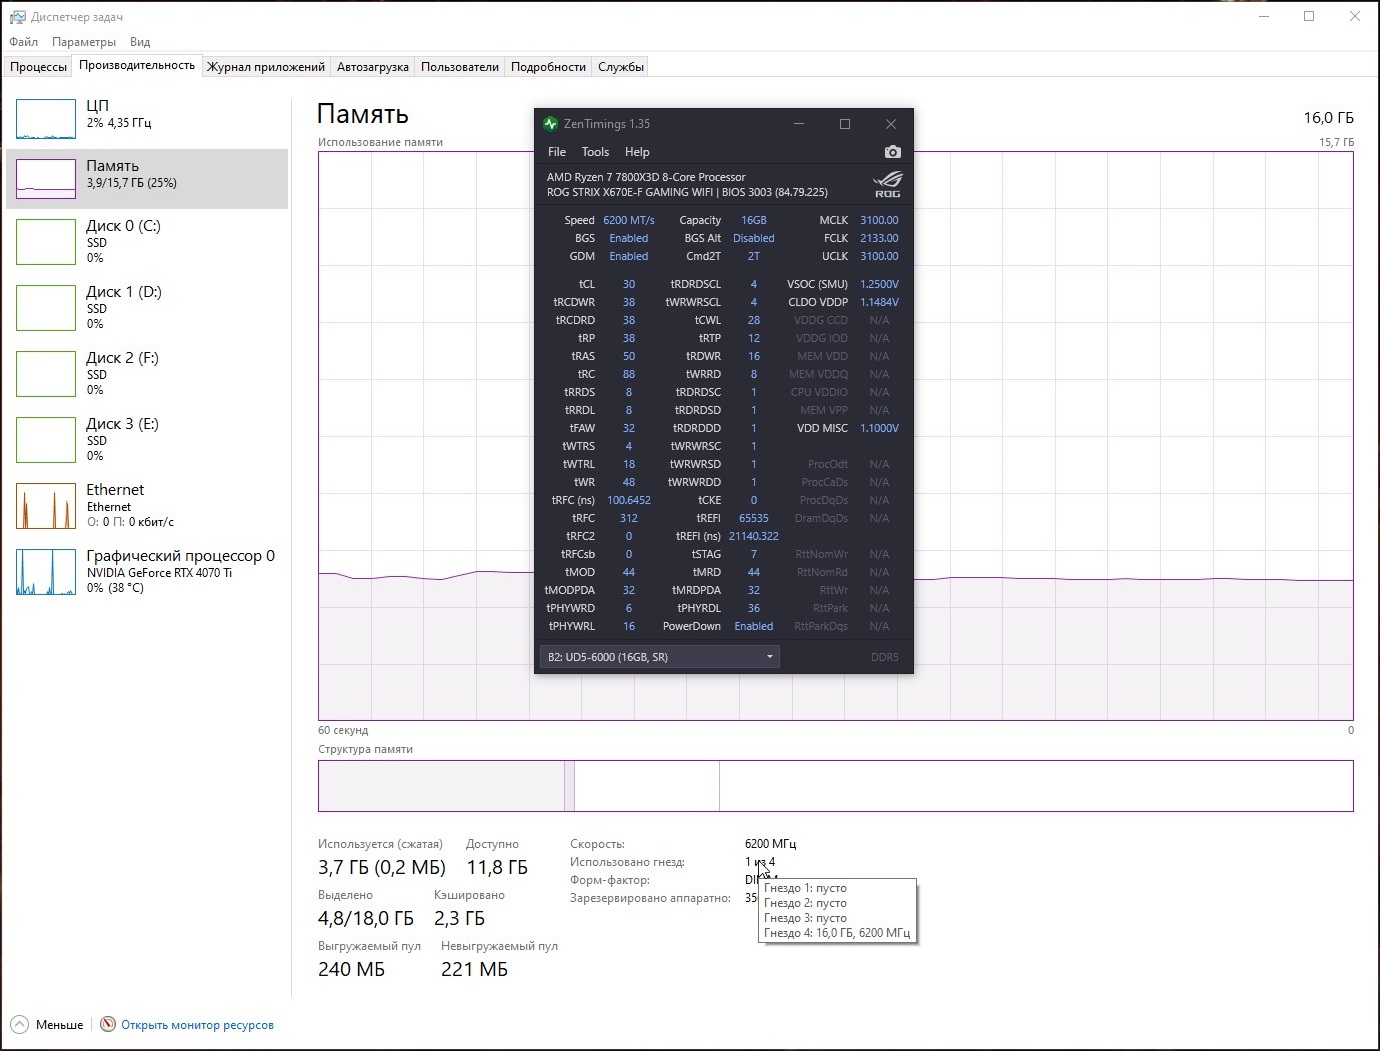Screen dimensions: 1380x1051
Task: Open the Открыть монитор ресурсов link
Action: coord(197,1025)
